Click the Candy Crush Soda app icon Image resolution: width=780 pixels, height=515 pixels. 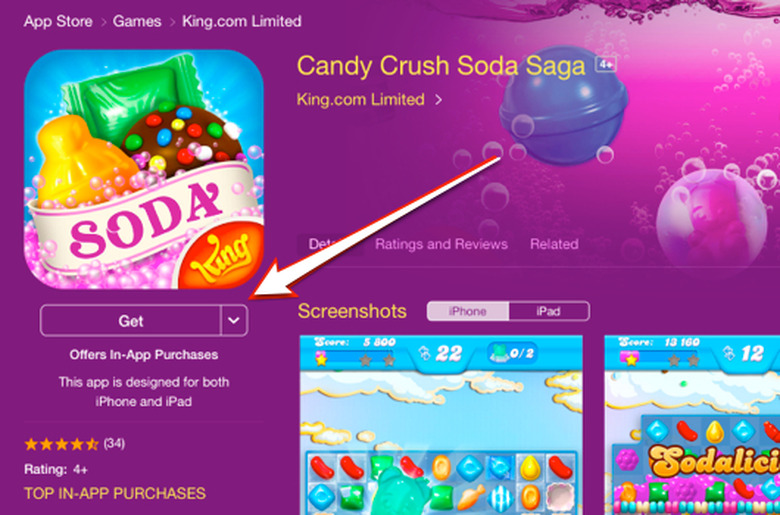144,169
